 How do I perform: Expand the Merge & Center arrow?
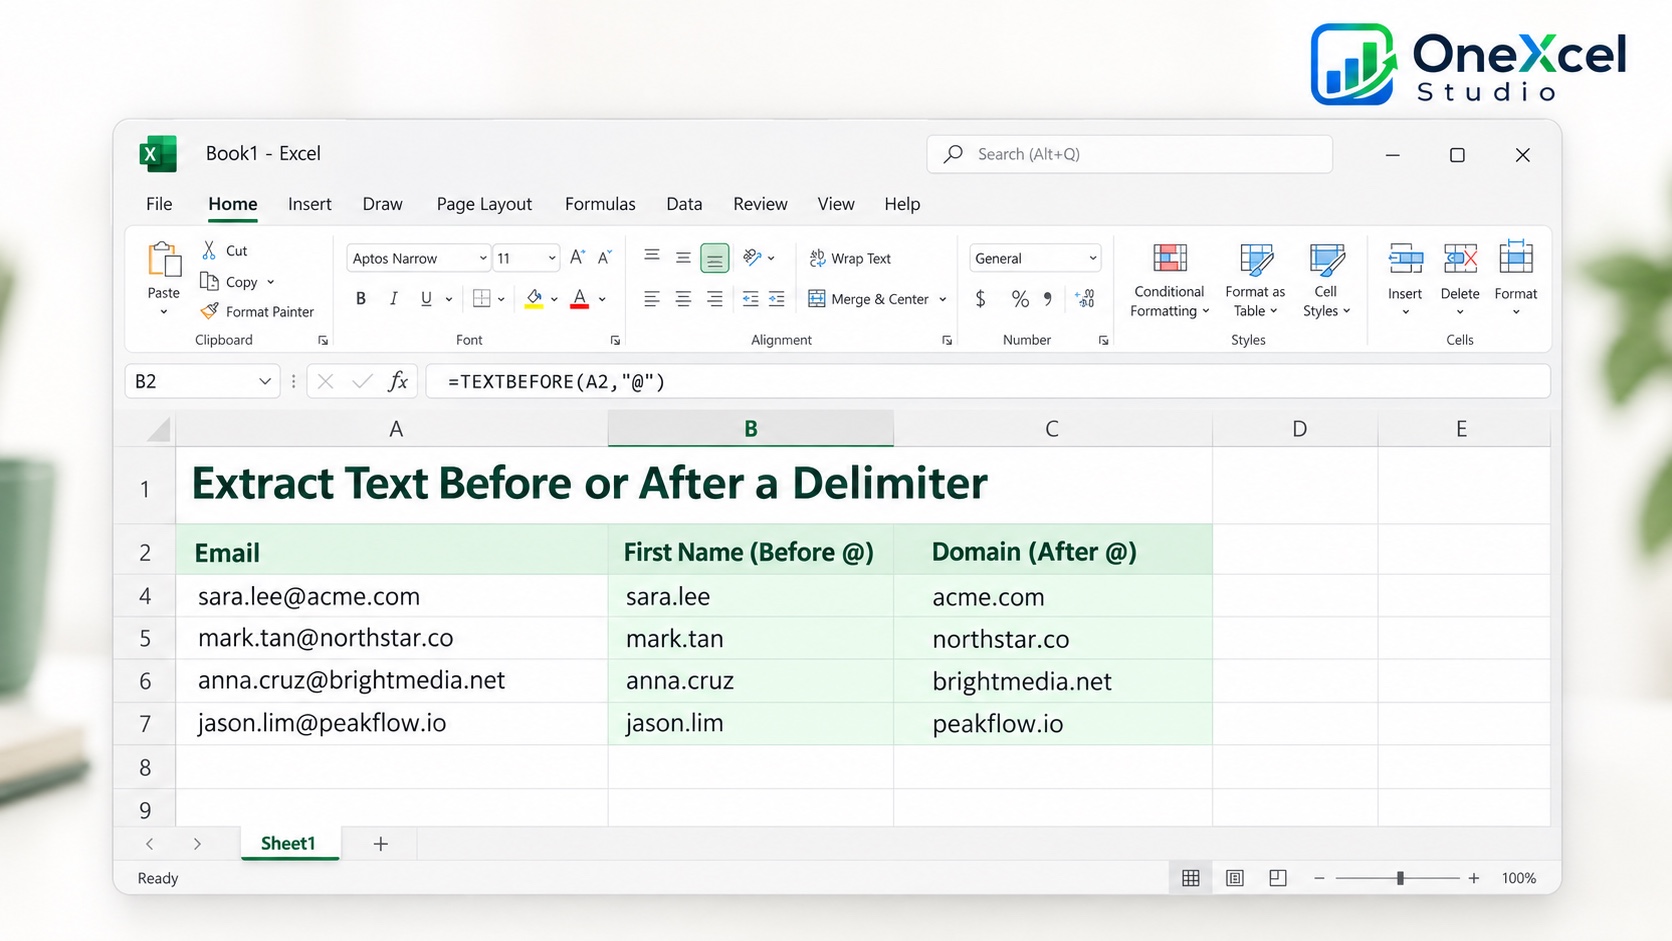pyautogui.click(x=943, y=299)
